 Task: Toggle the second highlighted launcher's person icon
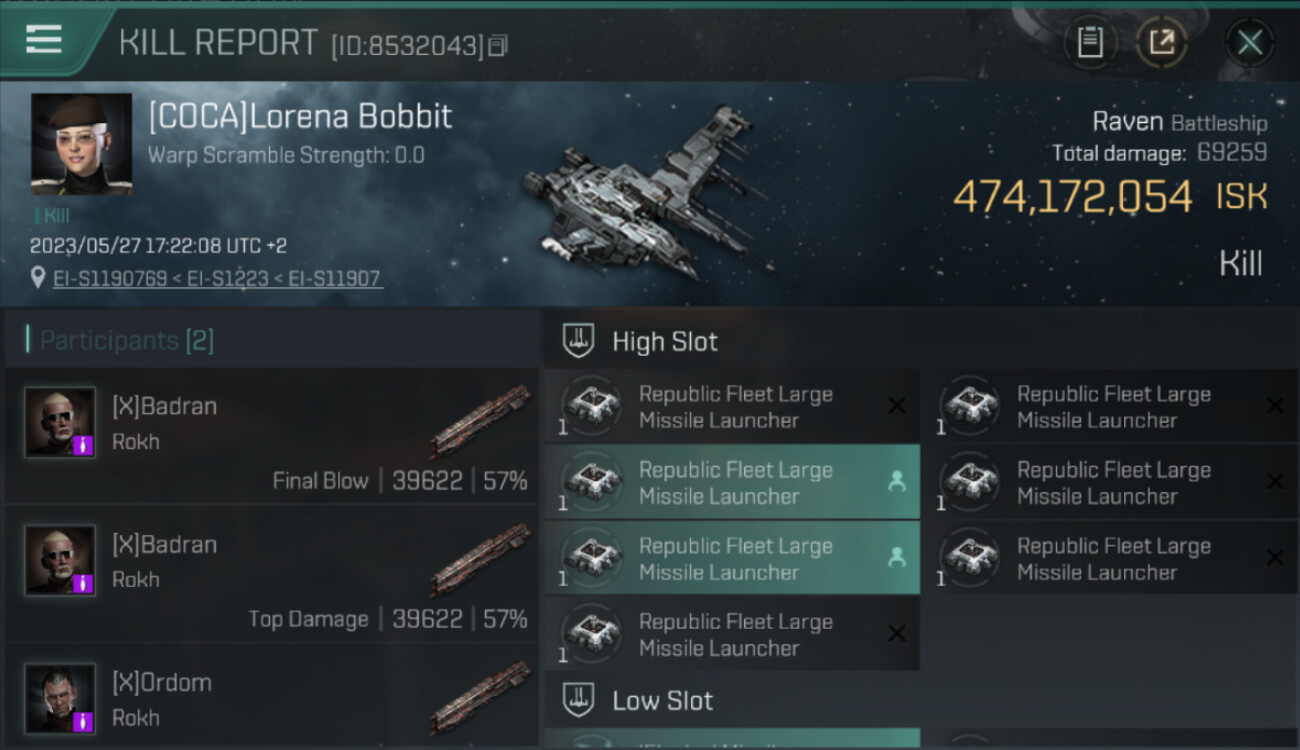(897, 482)
